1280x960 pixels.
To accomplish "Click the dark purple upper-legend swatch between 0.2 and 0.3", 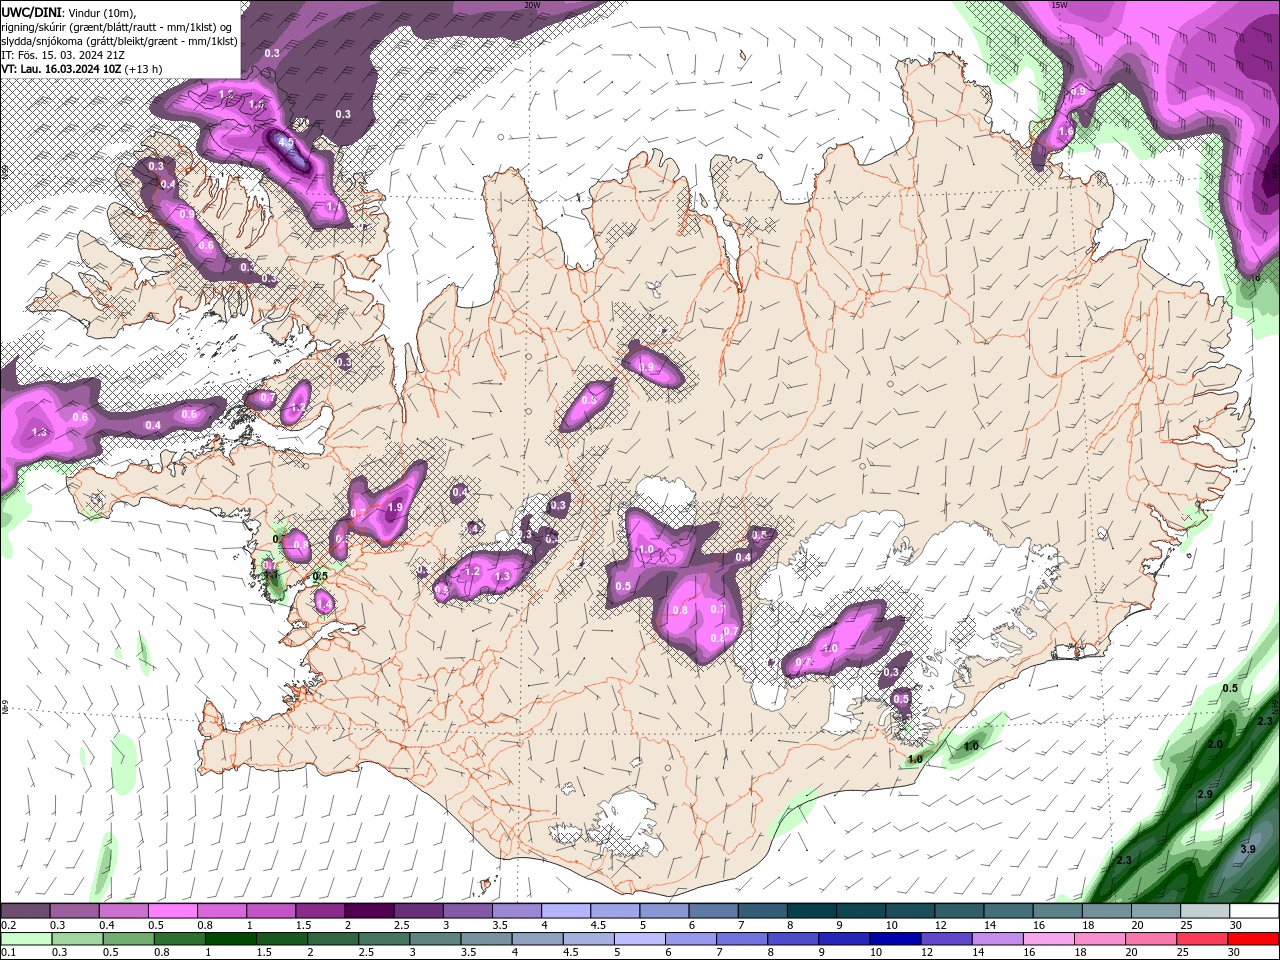I will tap(25, 911).
